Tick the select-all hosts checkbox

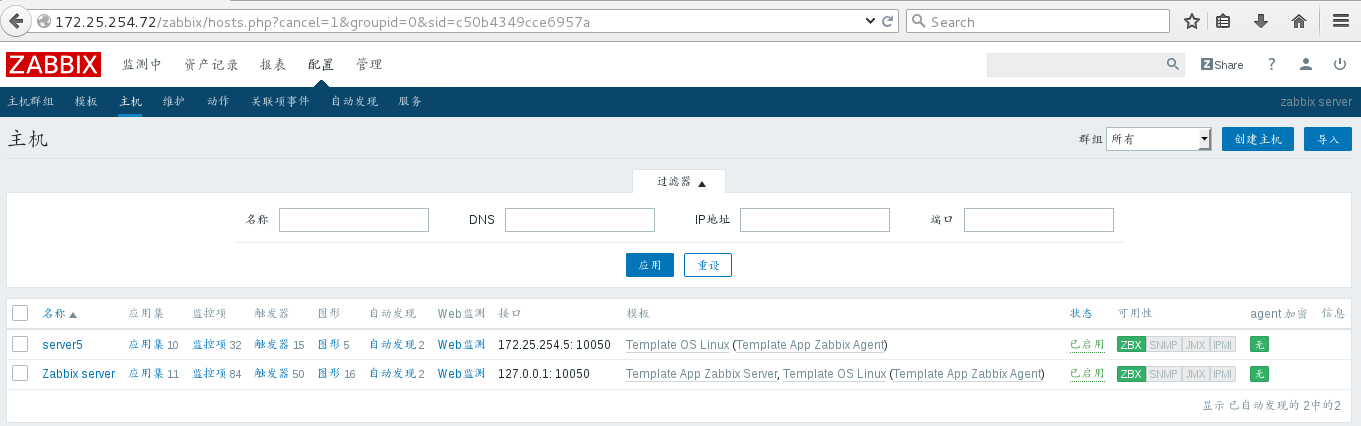pyautogui.click(x=20, y=313)
